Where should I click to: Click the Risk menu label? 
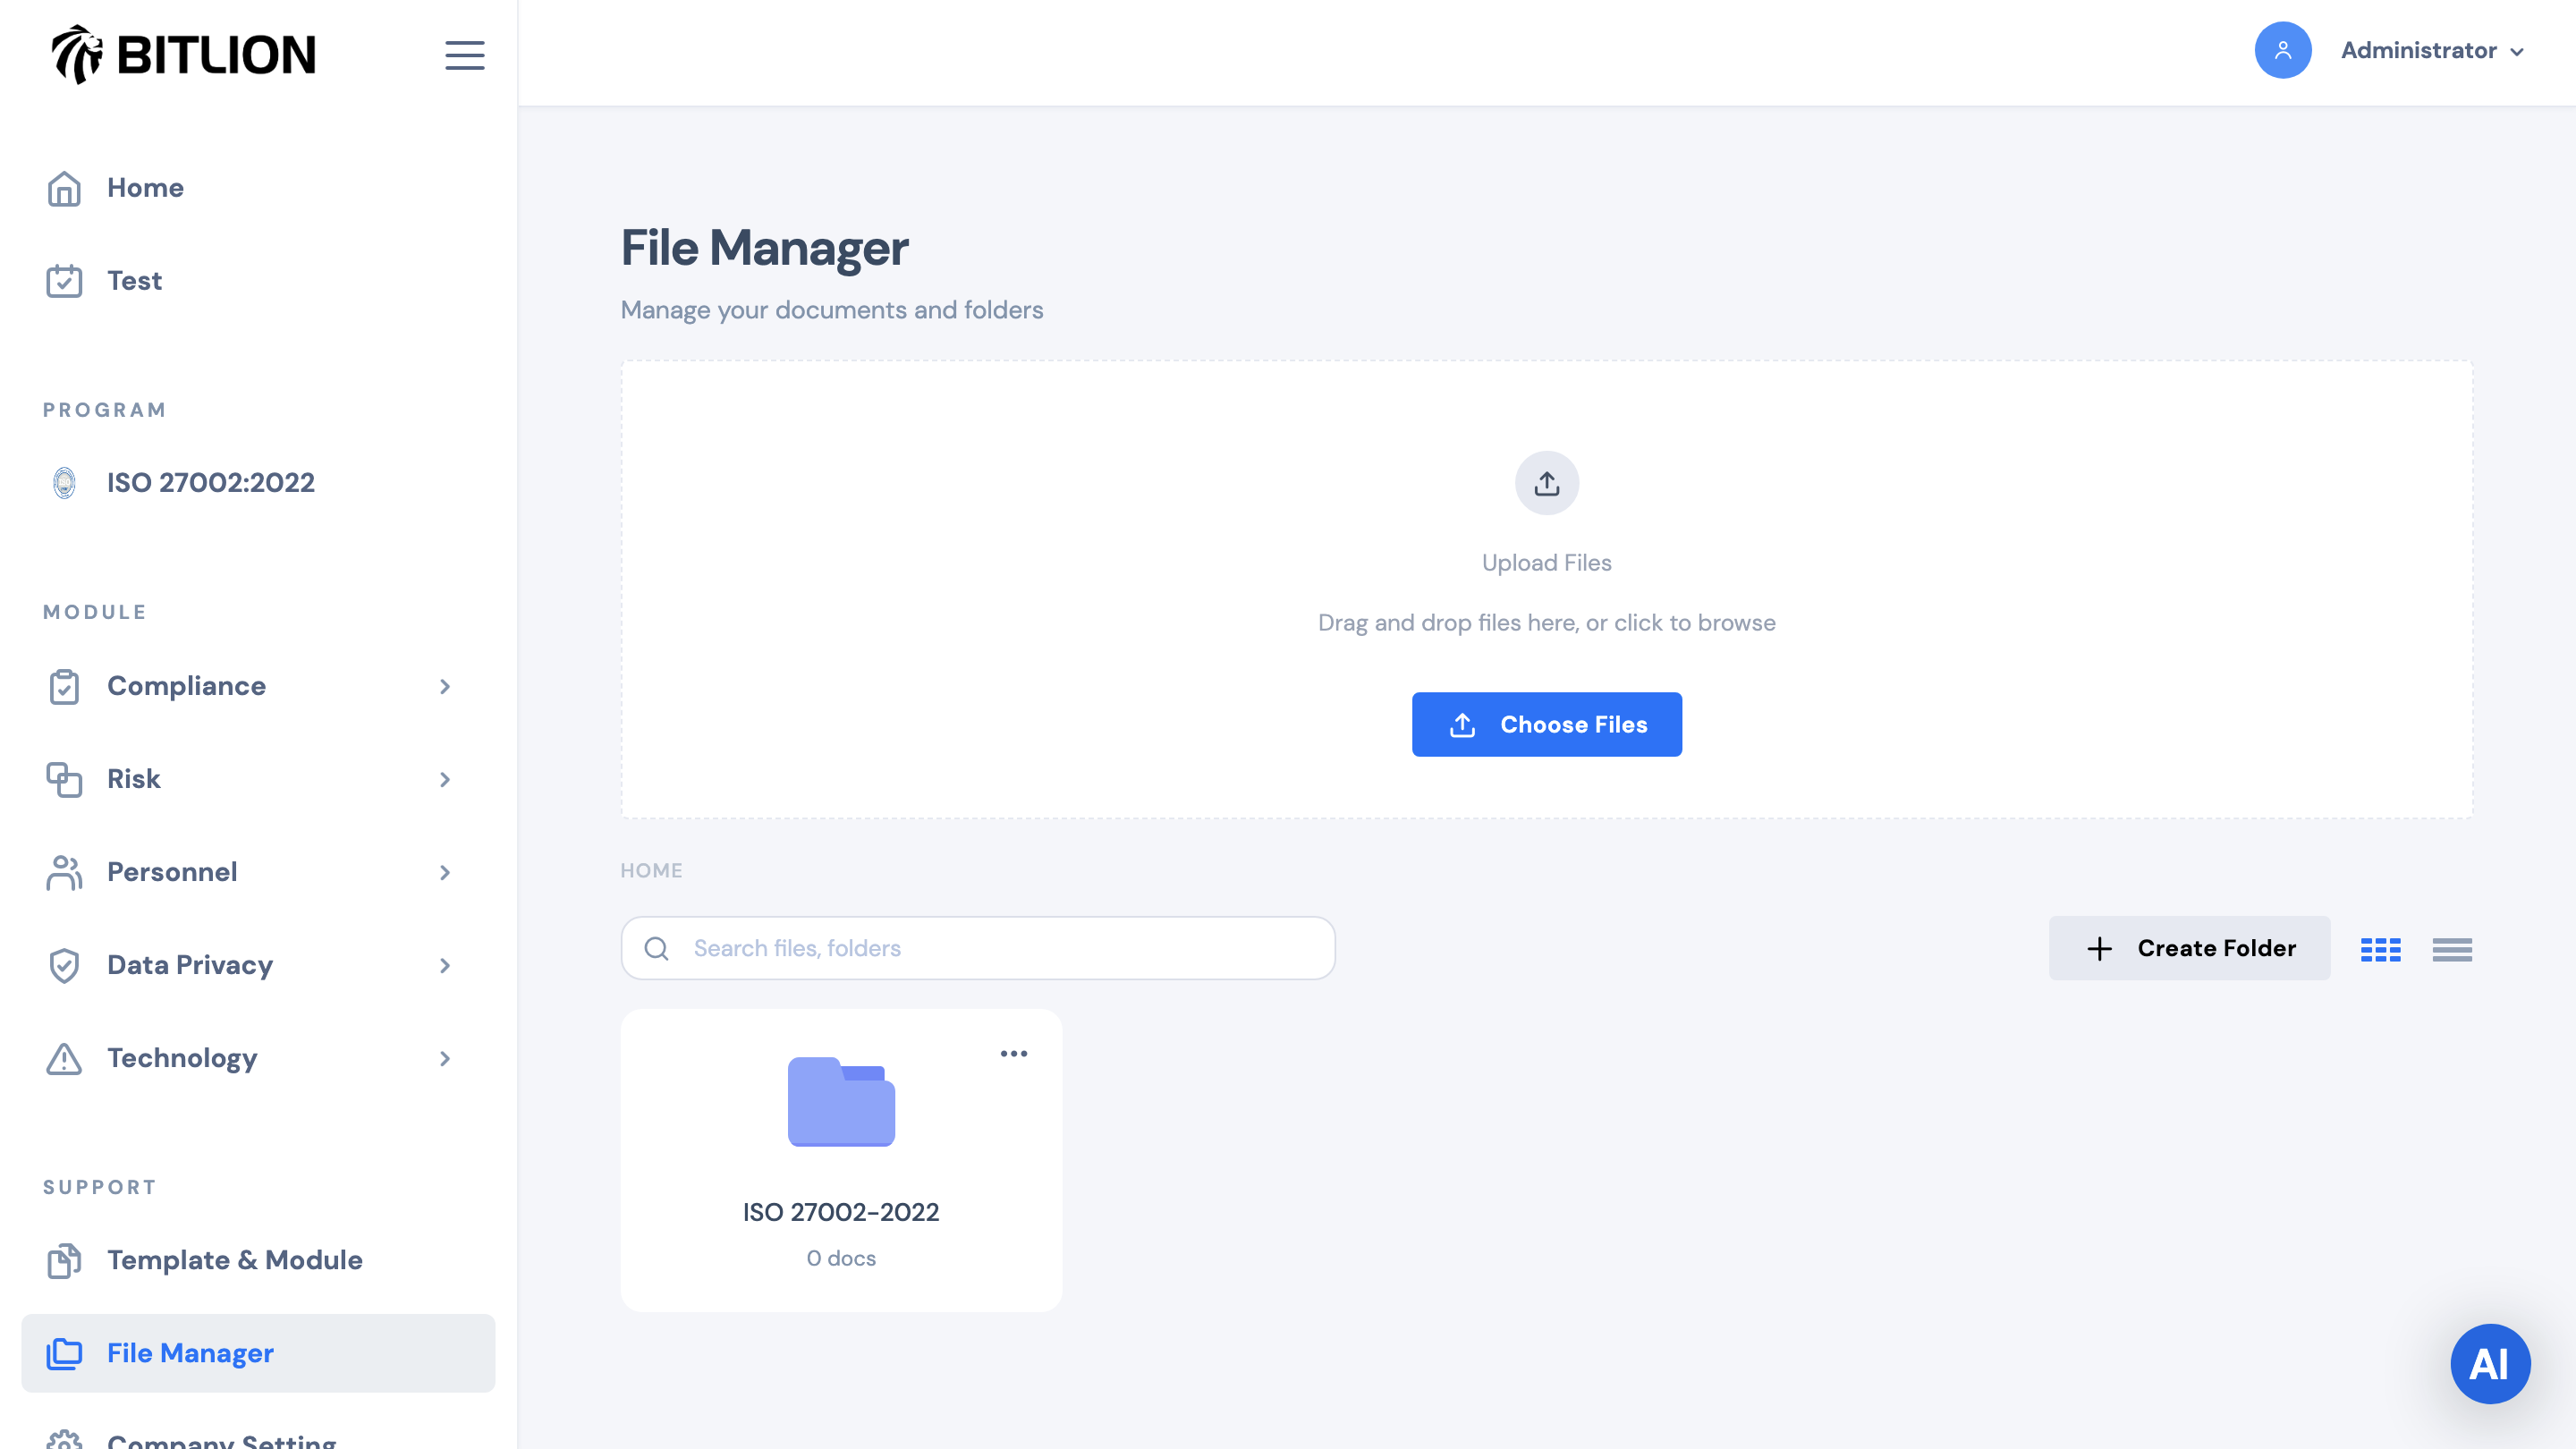pos(134,779)
